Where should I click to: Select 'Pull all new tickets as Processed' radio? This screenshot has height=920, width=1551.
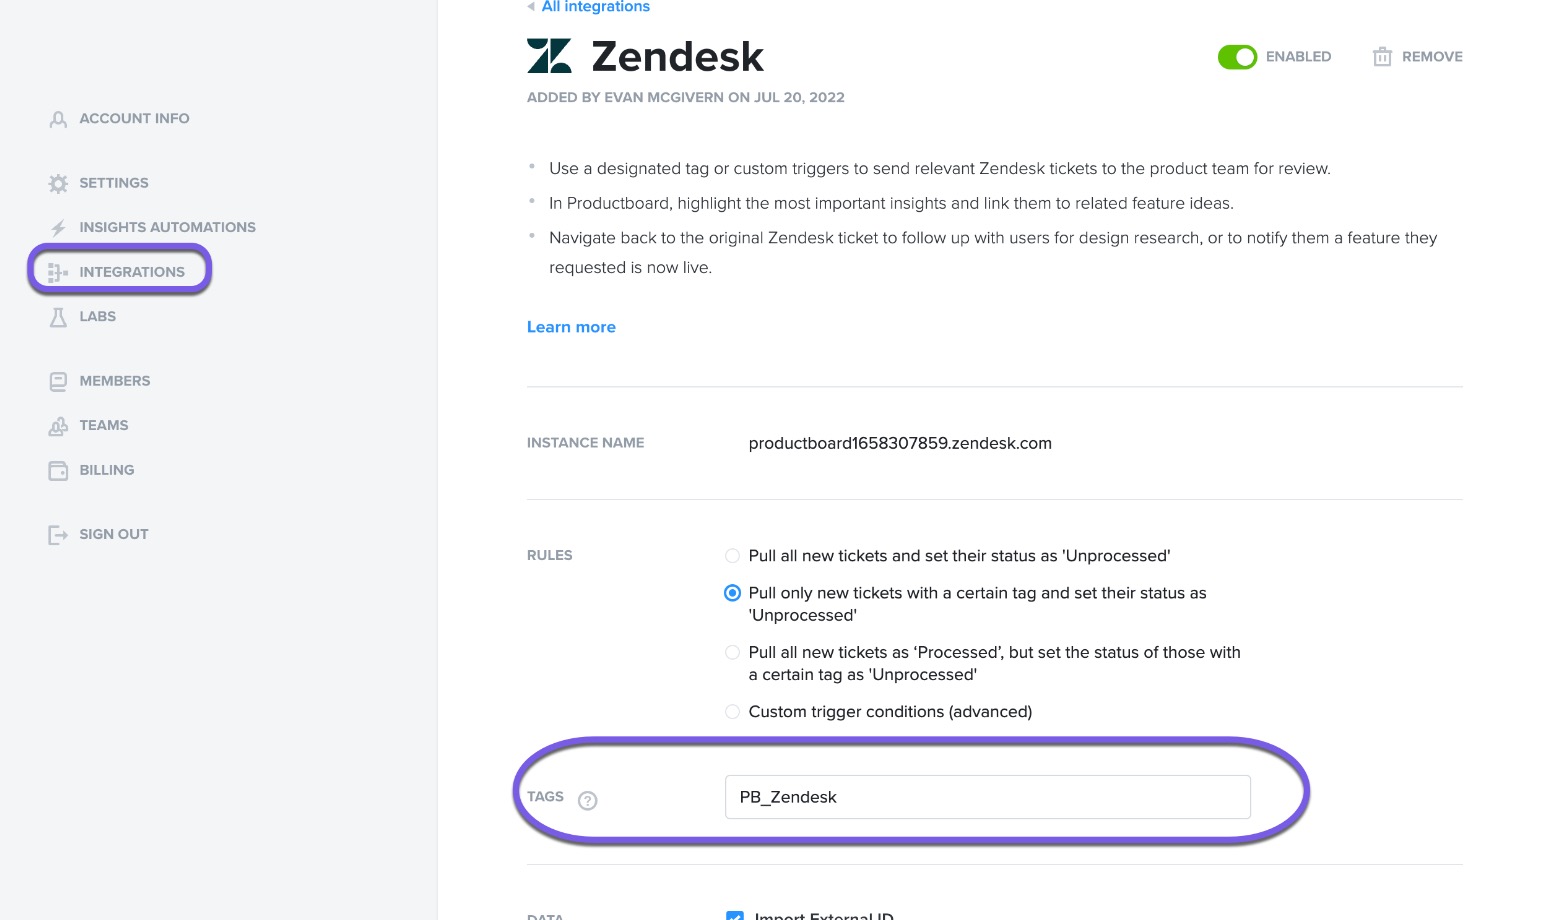click(732, 652)
